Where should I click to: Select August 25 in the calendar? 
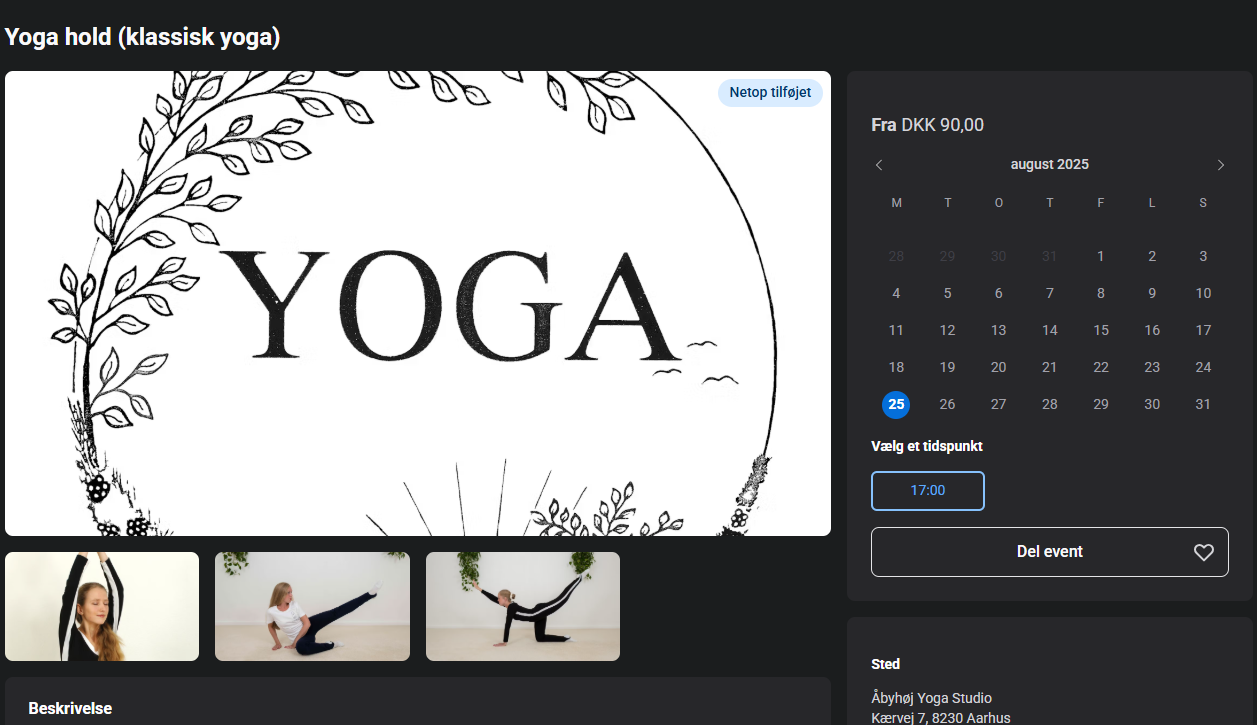(x=896, y=405)
